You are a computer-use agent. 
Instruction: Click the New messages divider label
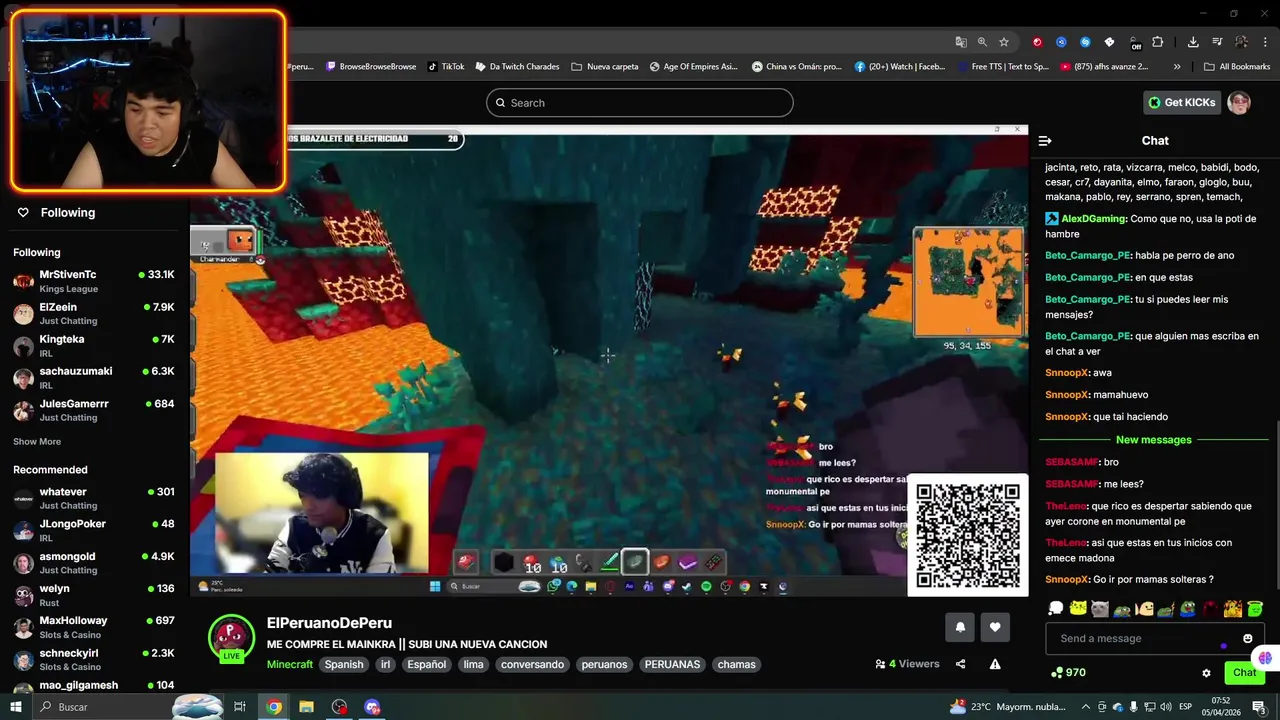[x=1153, y=440]
